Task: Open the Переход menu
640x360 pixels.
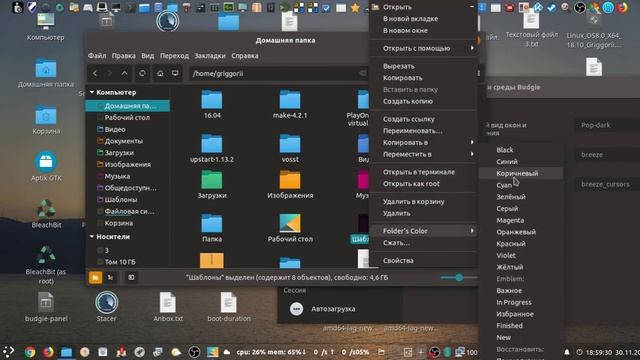Action: [x=174, y=56]
